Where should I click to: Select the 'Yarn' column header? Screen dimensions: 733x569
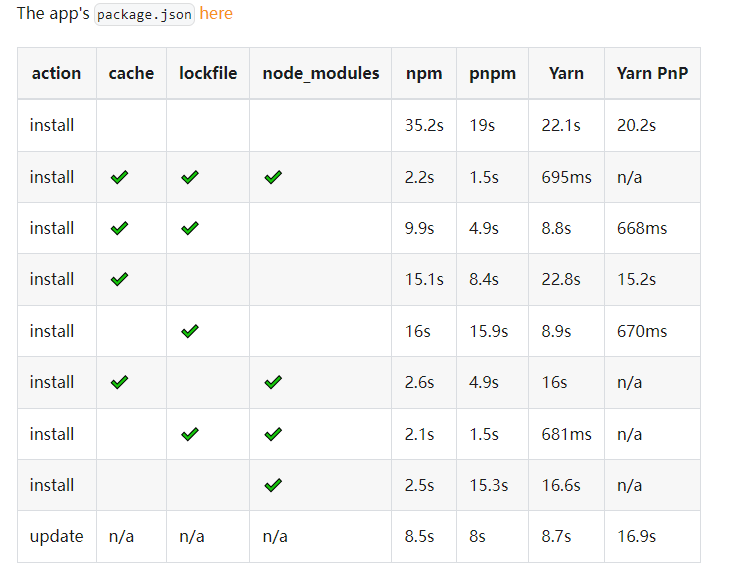[566, 73]
